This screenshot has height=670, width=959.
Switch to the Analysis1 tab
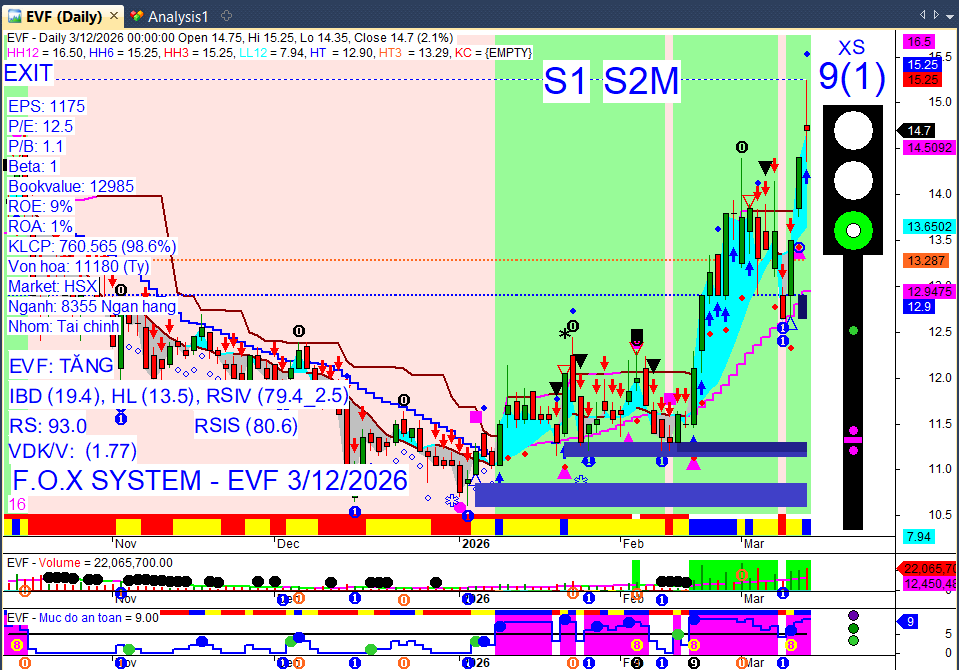pyautogui.click(x=169, y=17)
